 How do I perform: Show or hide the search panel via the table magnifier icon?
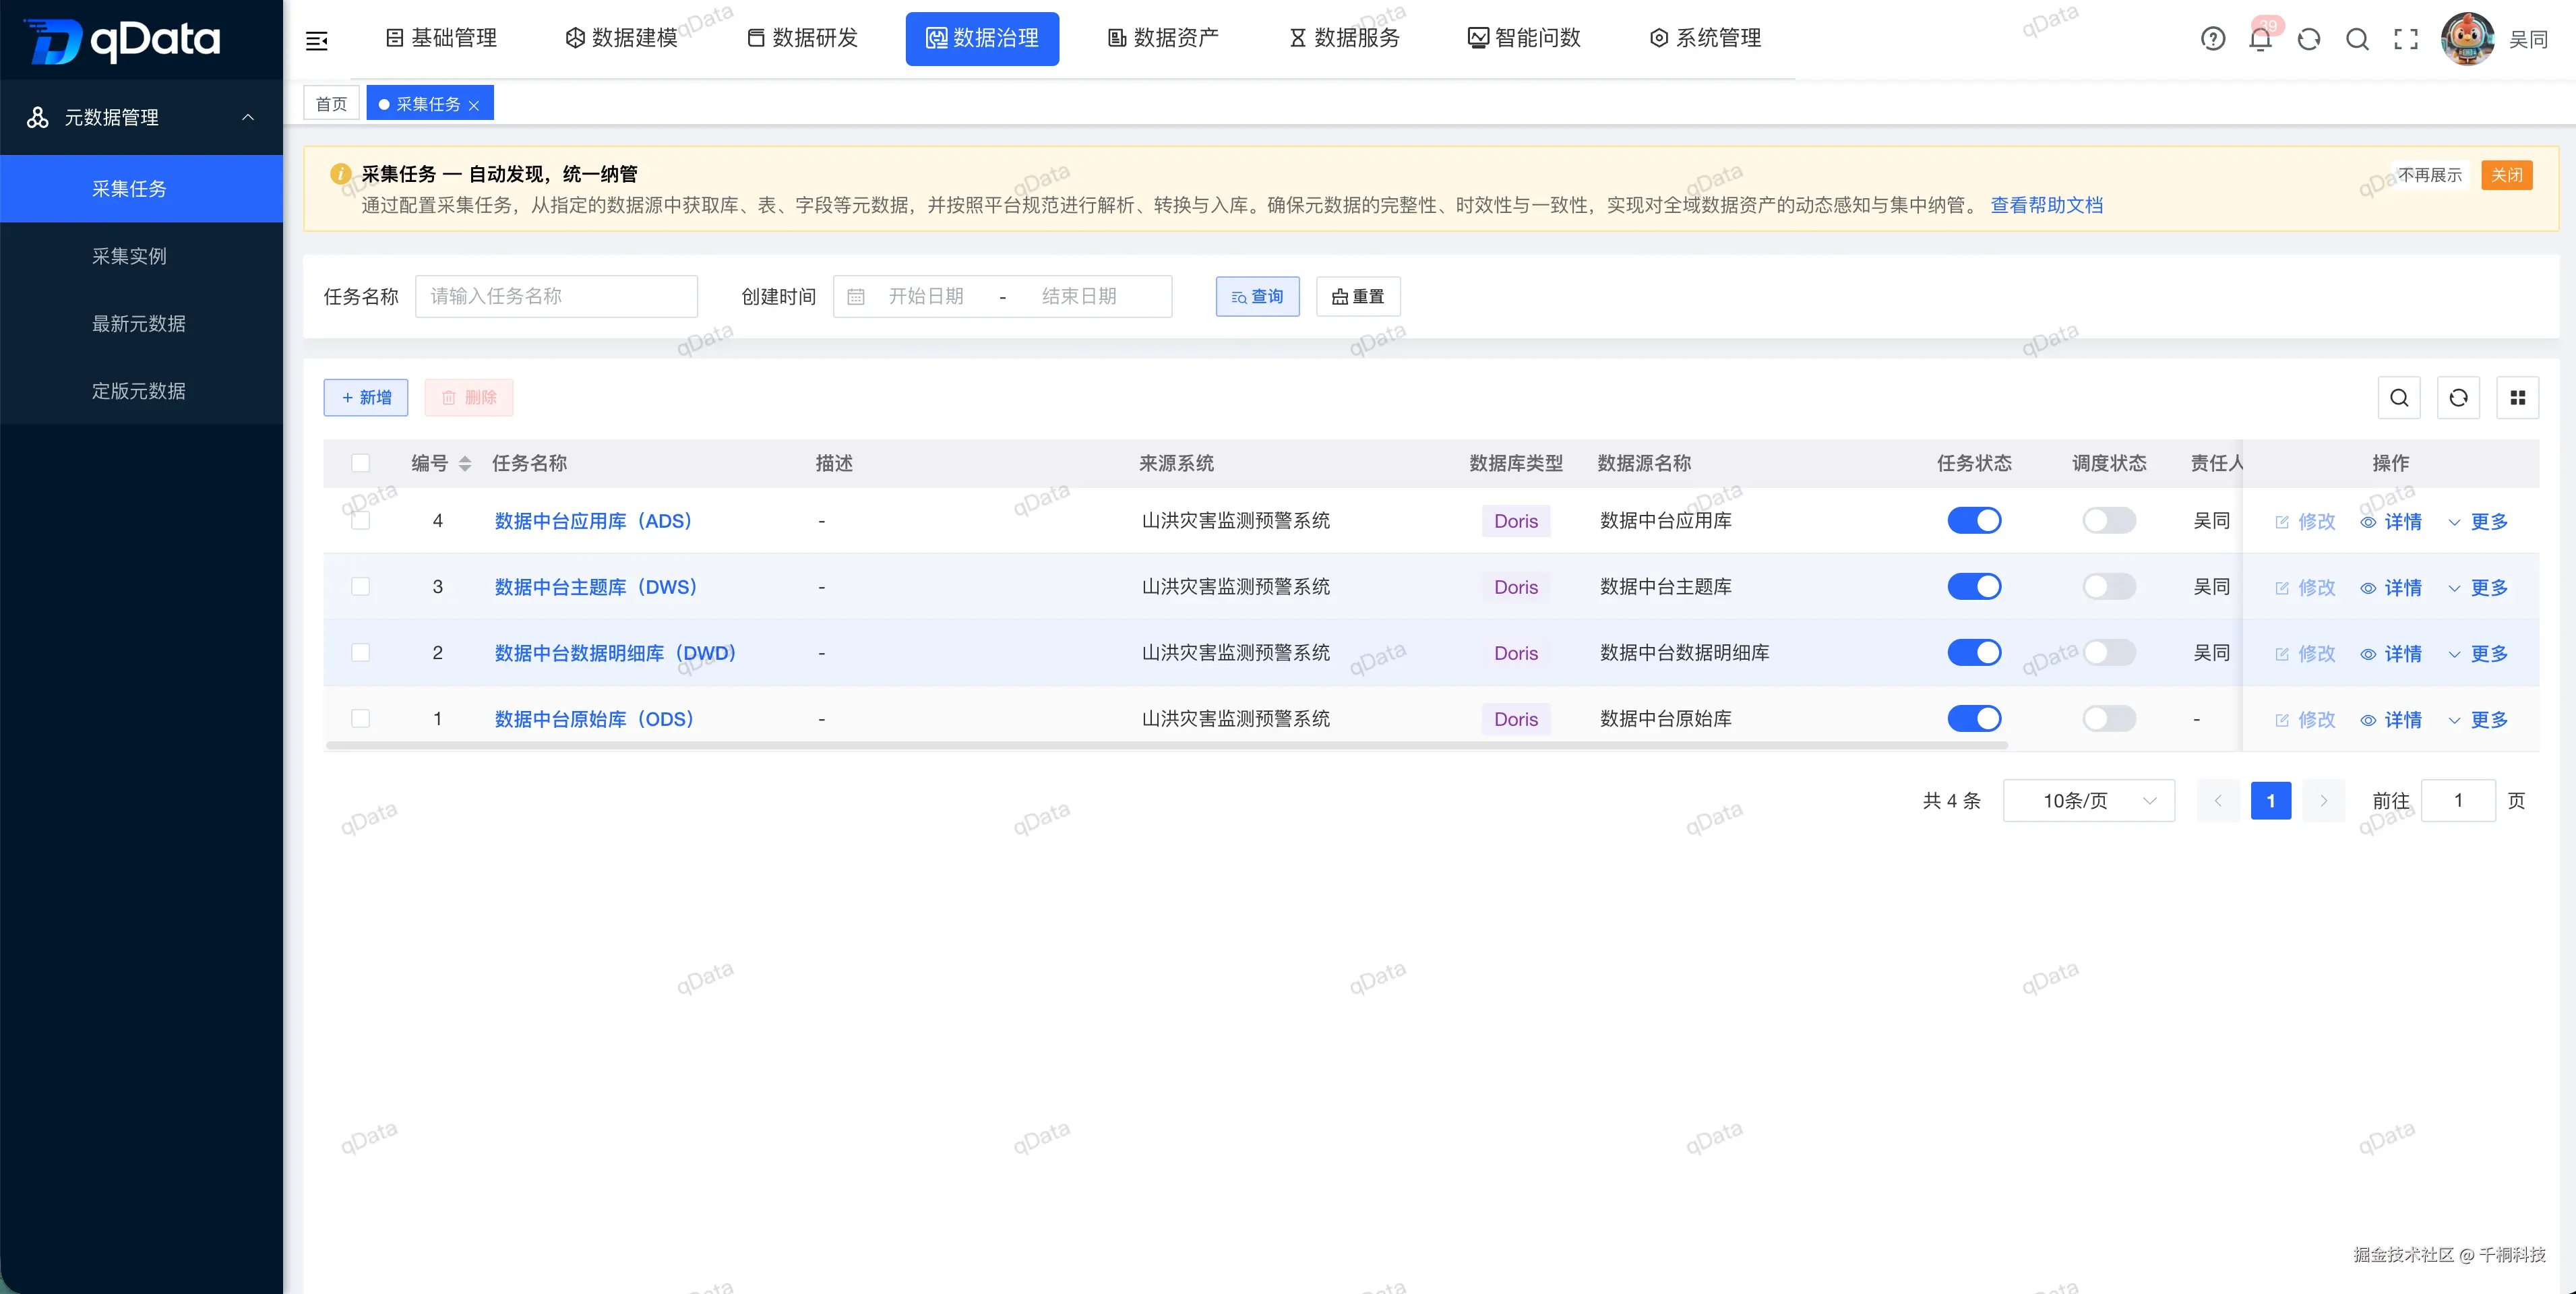pos(2399,398)
